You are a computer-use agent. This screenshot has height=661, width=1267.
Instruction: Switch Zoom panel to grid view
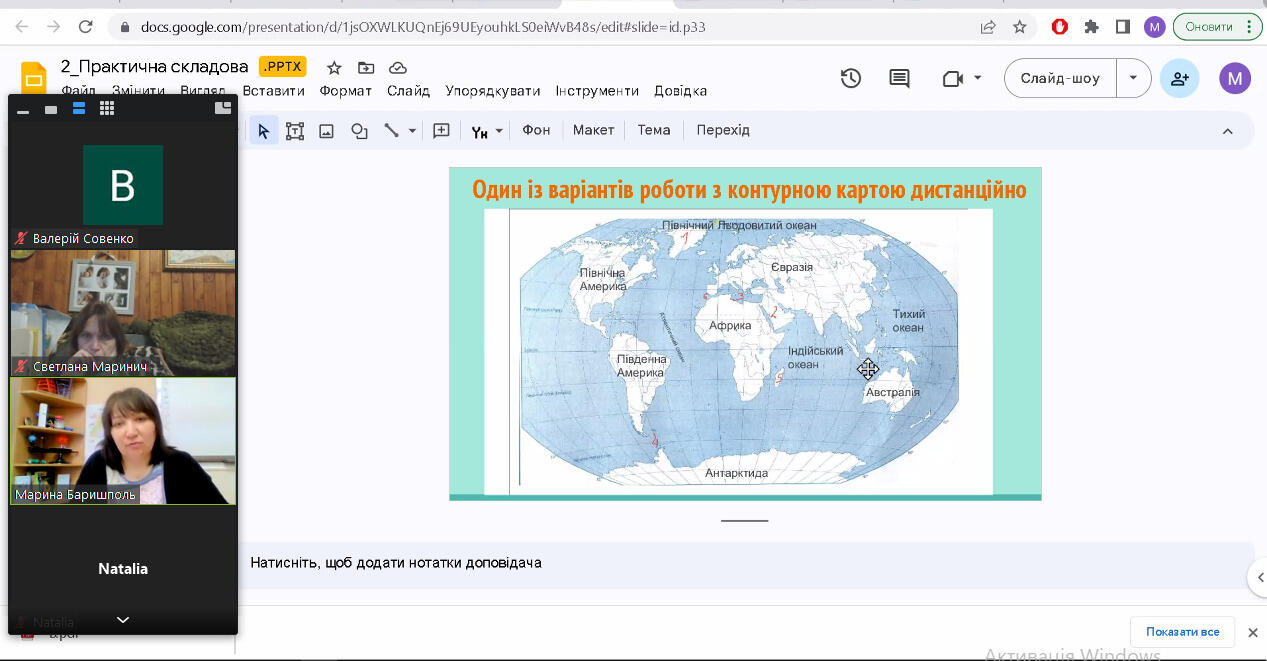(107, 109)
